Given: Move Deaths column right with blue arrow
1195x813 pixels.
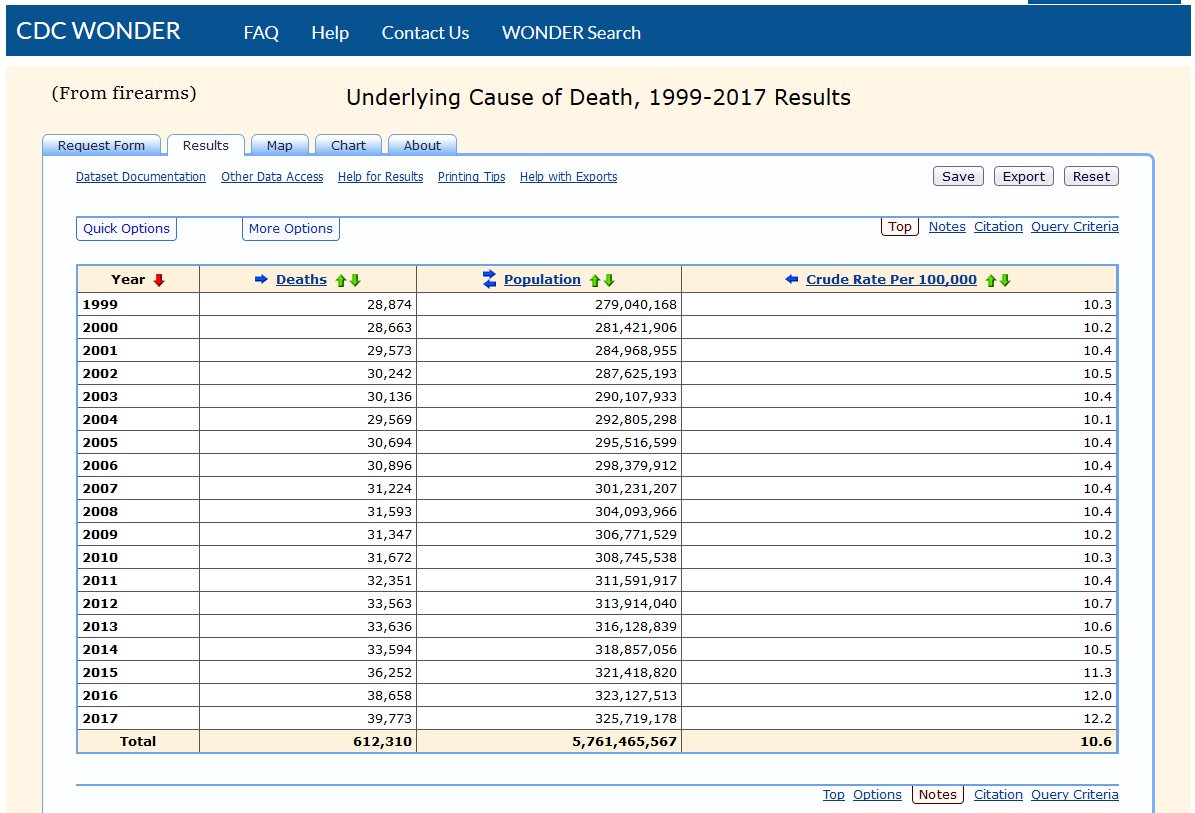Looking at the screenshot, I should click(261, 280).
